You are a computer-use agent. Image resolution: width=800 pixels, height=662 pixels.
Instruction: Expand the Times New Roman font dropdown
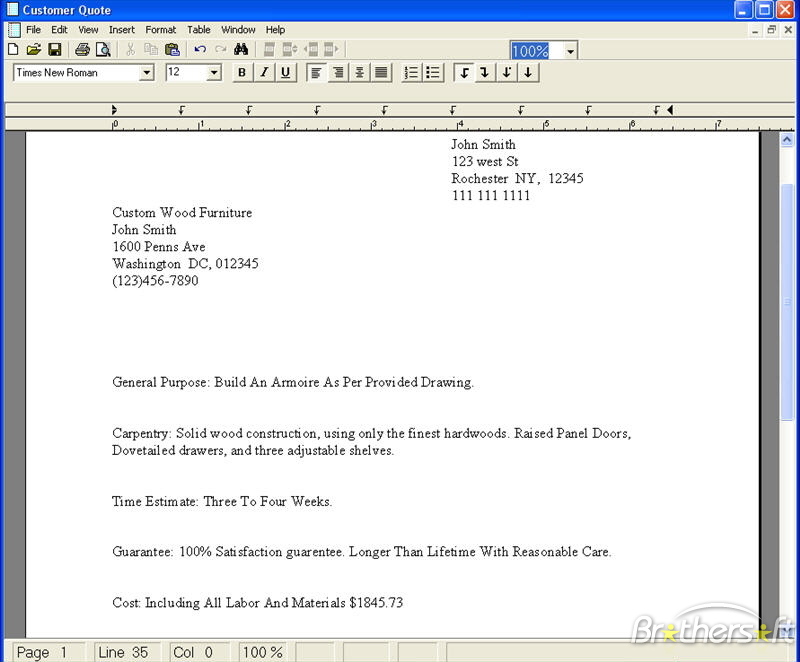[146, 72]
